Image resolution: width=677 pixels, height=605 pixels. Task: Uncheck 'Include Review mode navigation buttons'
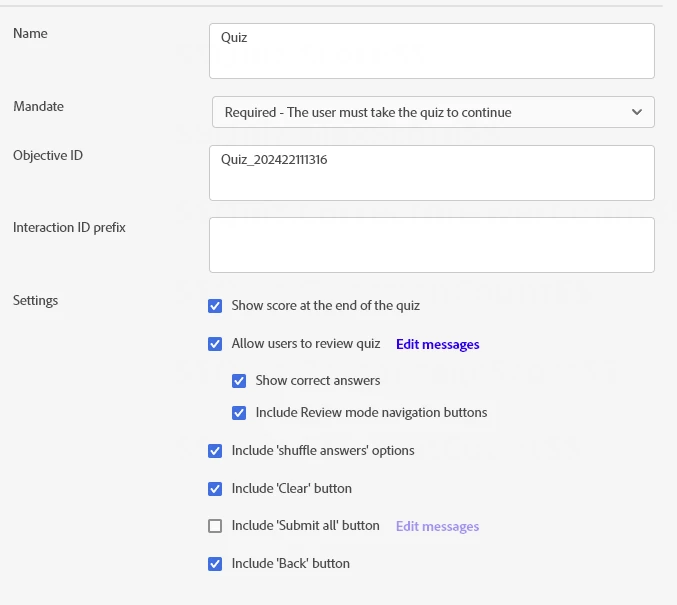239,413
